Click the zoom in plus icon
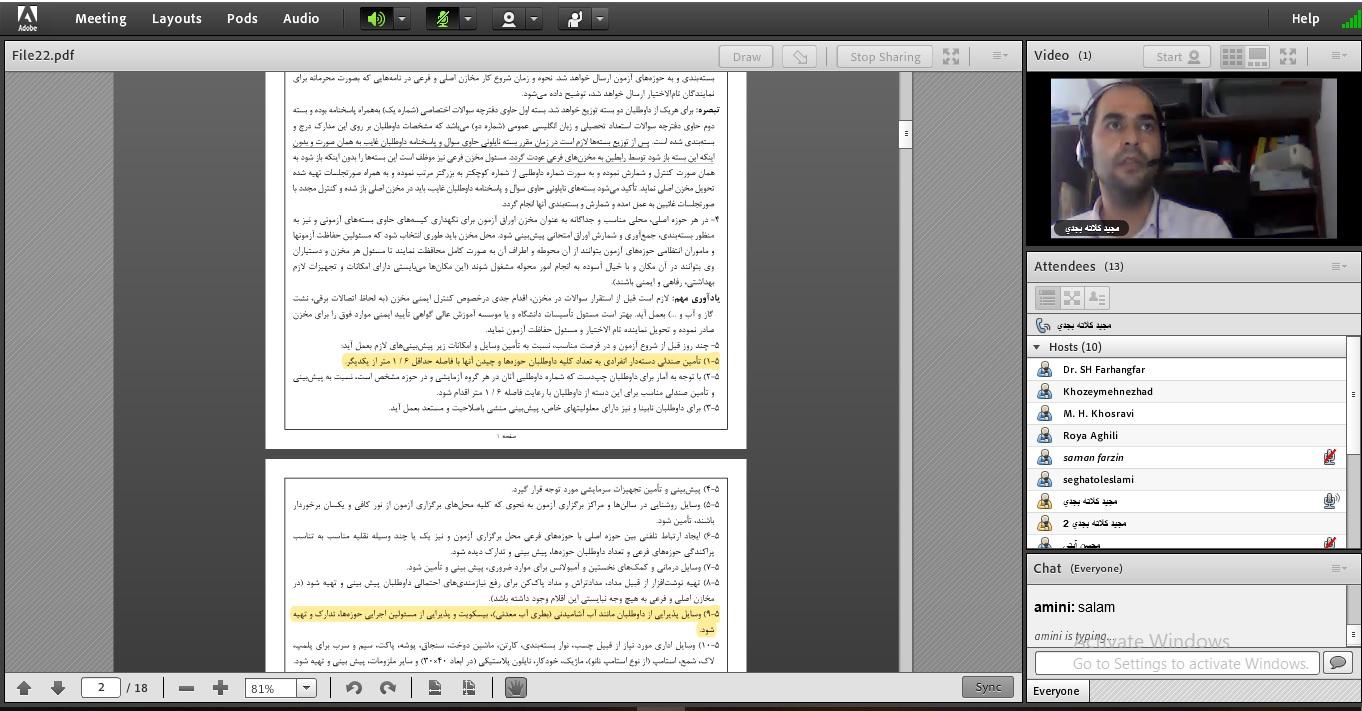1362x711 pixels. click(220, 688)
